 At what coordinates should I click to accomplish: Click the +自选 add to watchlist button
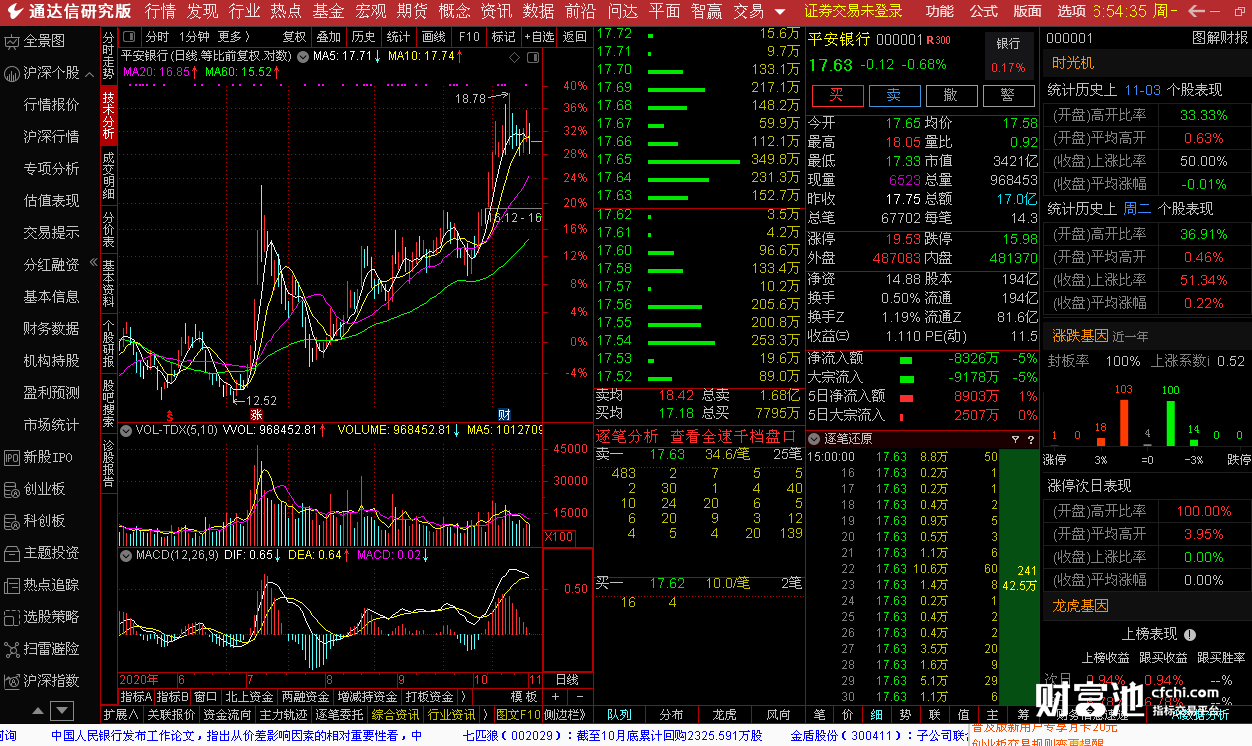(537, 37)
